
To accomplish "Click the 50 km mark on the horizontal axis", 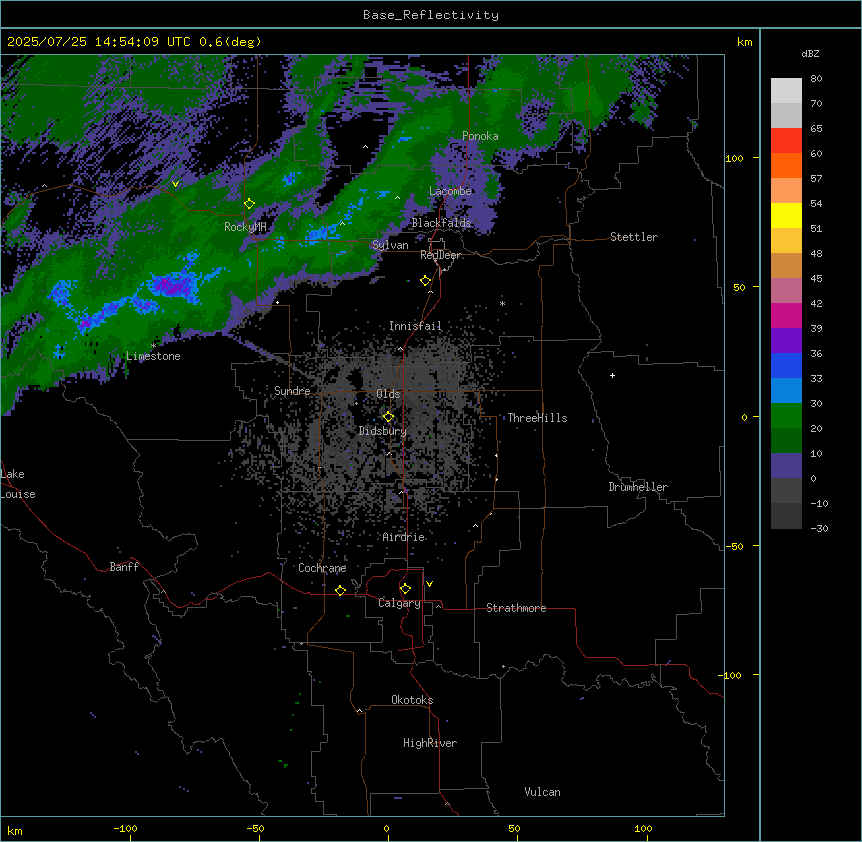I will pyautogui.click(x=514, y=828).
